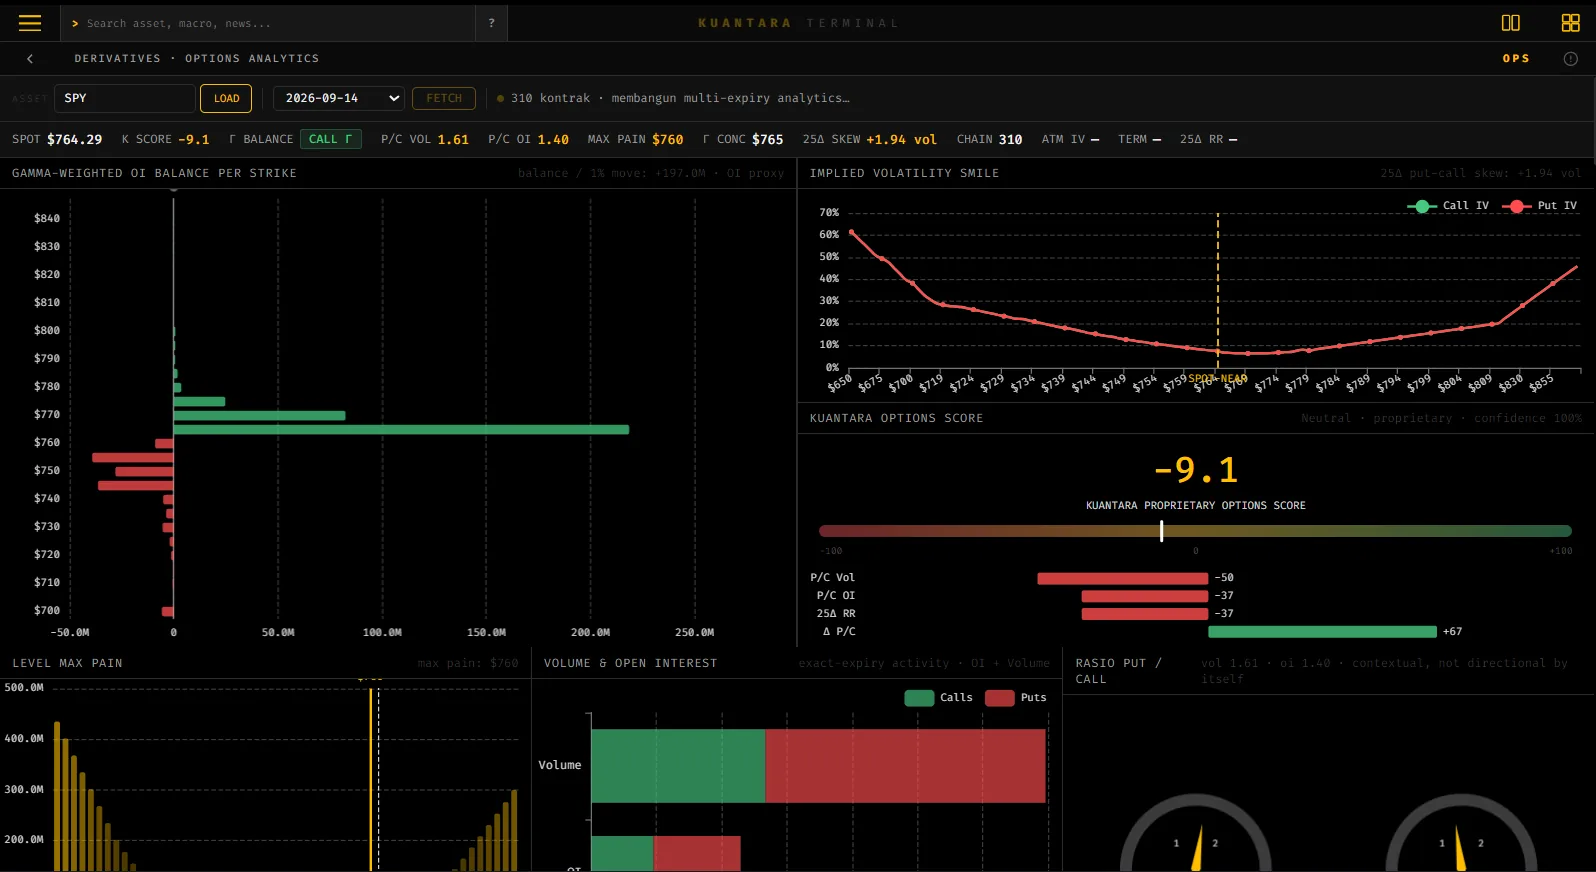The image size is (1596, 872).
Task: Click the '25Δ RR' score row label
Action: point(836,614)
